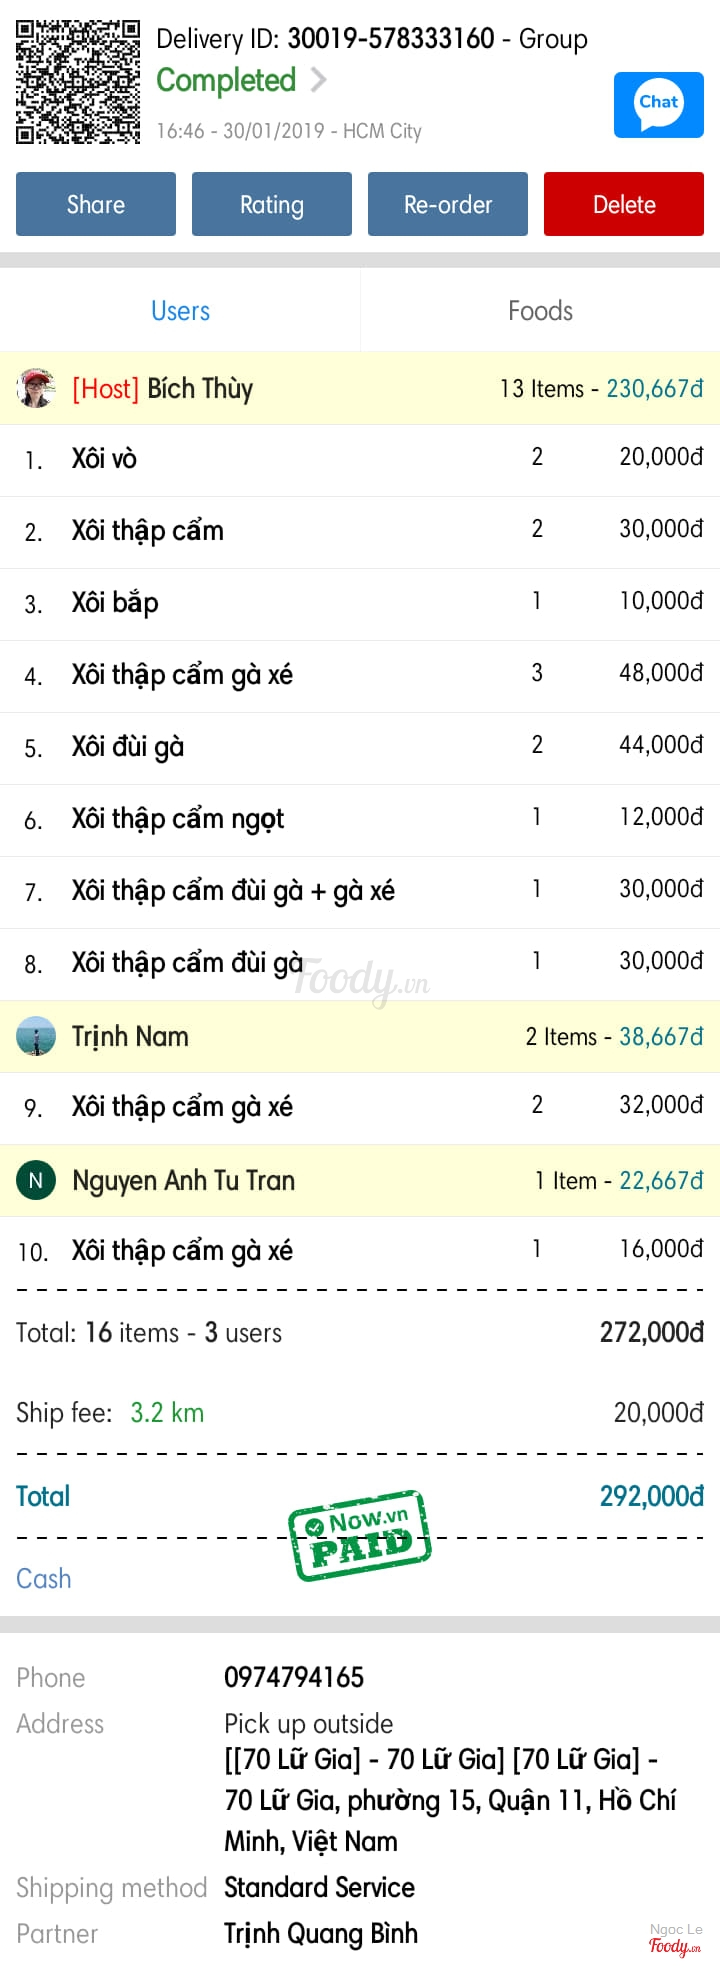Tap partner name Trịnh Quang Bình
This screenshot has height=1967, width=720.
320,1933
